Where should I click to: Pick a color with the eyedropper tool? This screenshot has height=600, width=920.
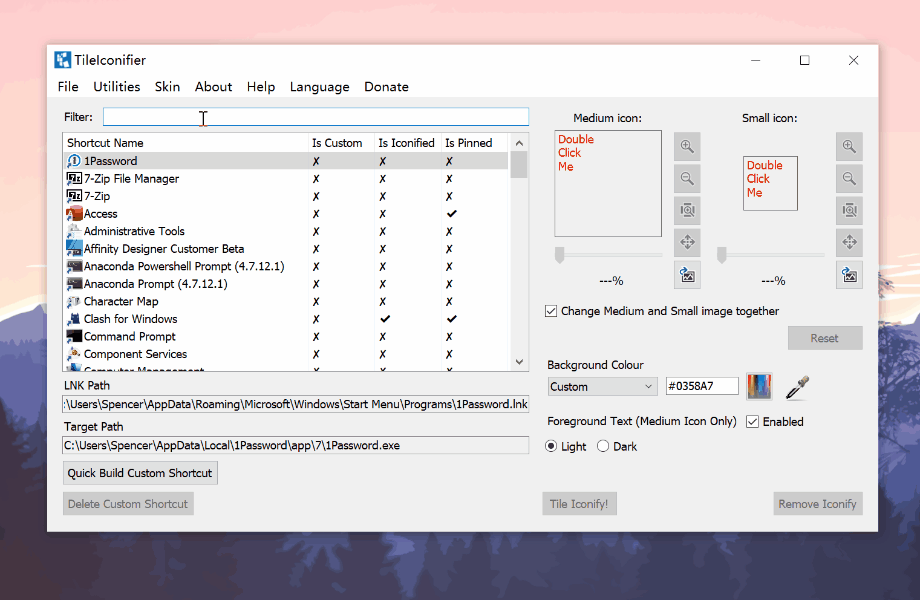(797, 386)
